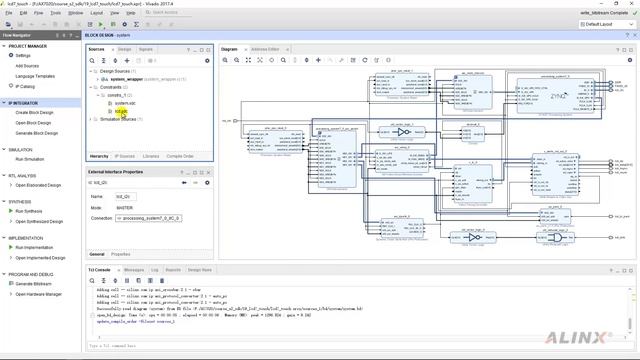Click the Pause output icon in Tcl Console toolbar
The height and width of the screenshot is (360, 640).
tap(127, 281)
